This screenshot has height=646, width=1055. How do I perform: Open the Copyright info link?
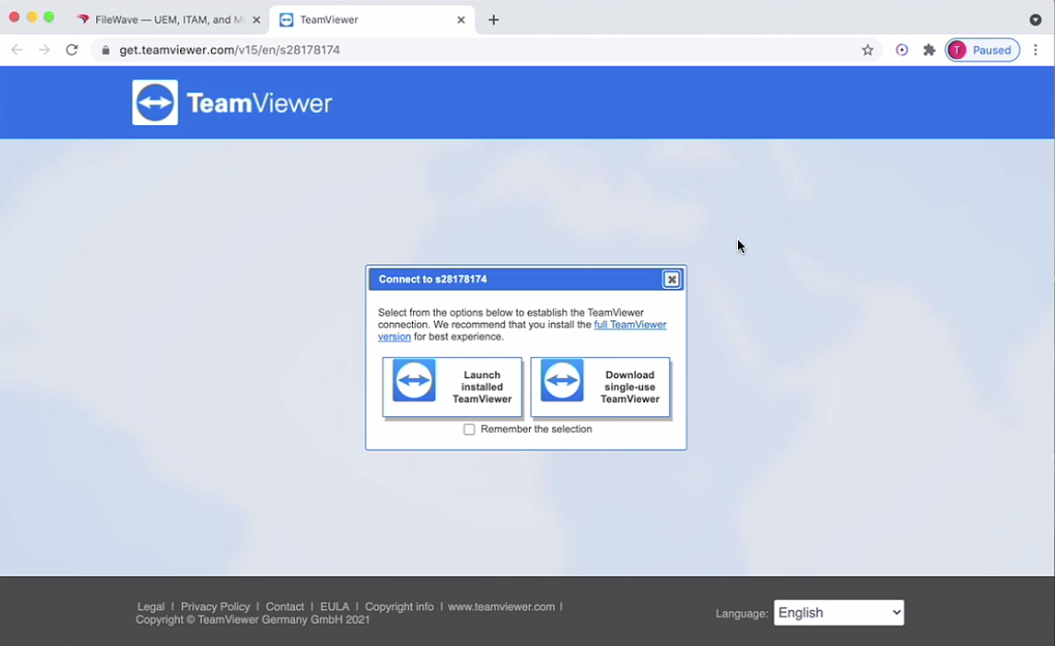399,606
